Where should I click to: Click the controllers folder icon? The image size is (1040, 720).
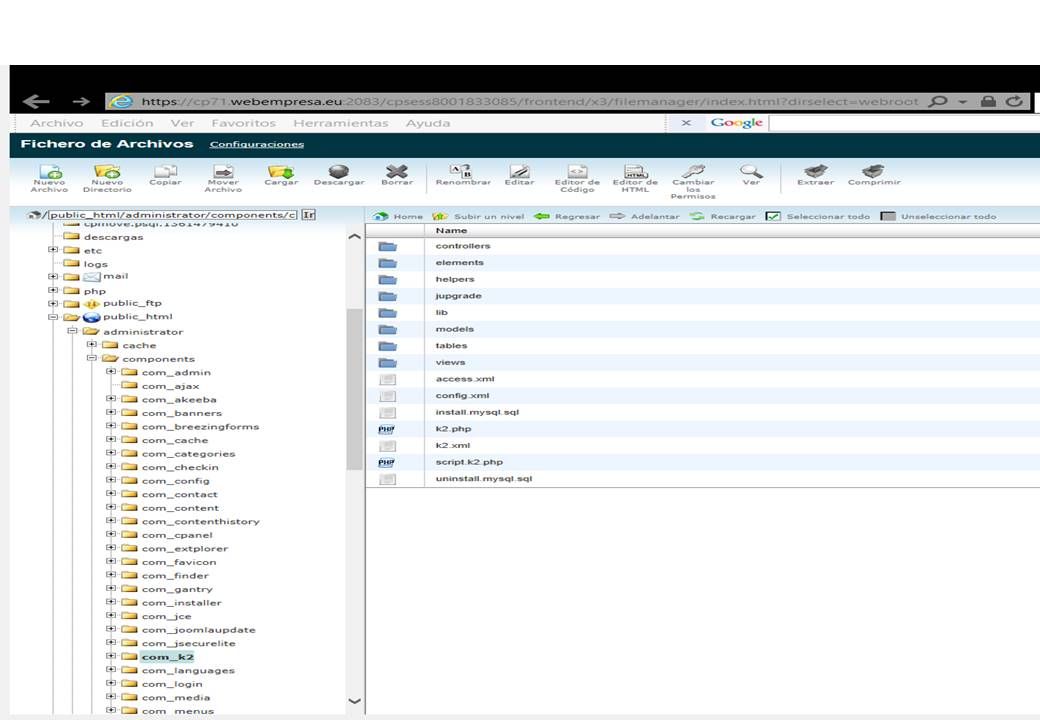click(x=387, y=246)
